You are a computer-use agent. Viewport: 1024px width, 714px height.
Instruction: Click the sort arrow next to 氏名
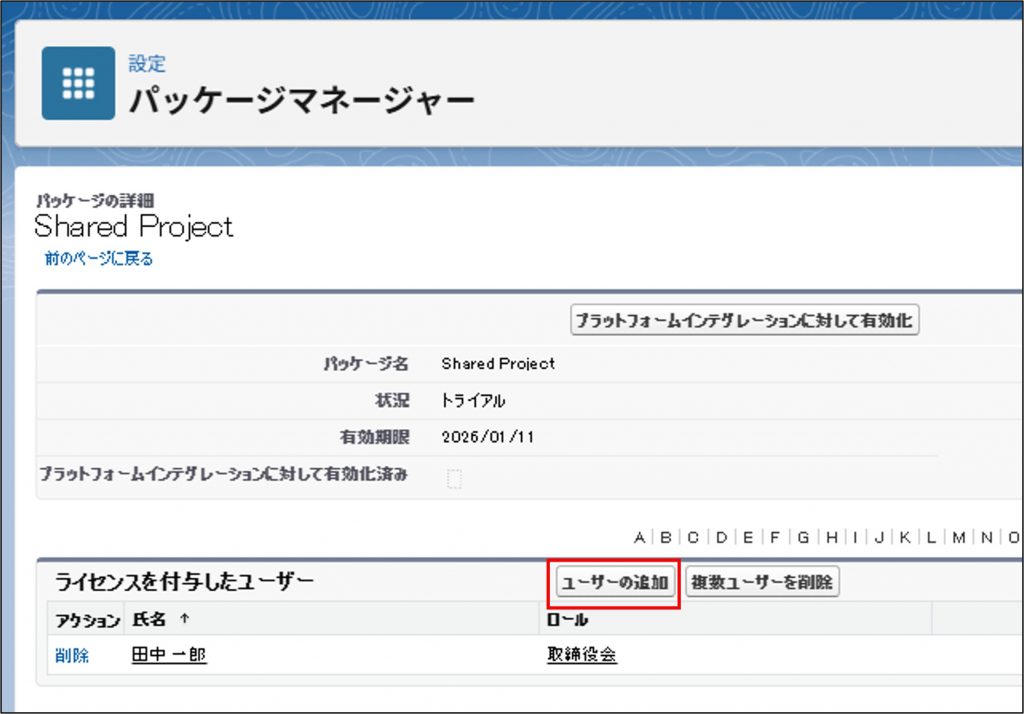[184, 620]
